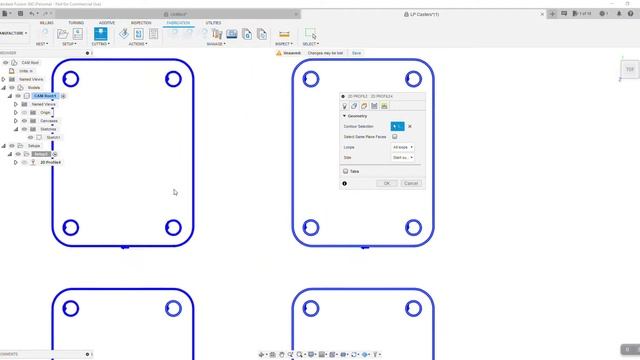Viewport: 640px width, 360px height.
Task: Expand the Origin folder
Action: (x=16, y=113)
